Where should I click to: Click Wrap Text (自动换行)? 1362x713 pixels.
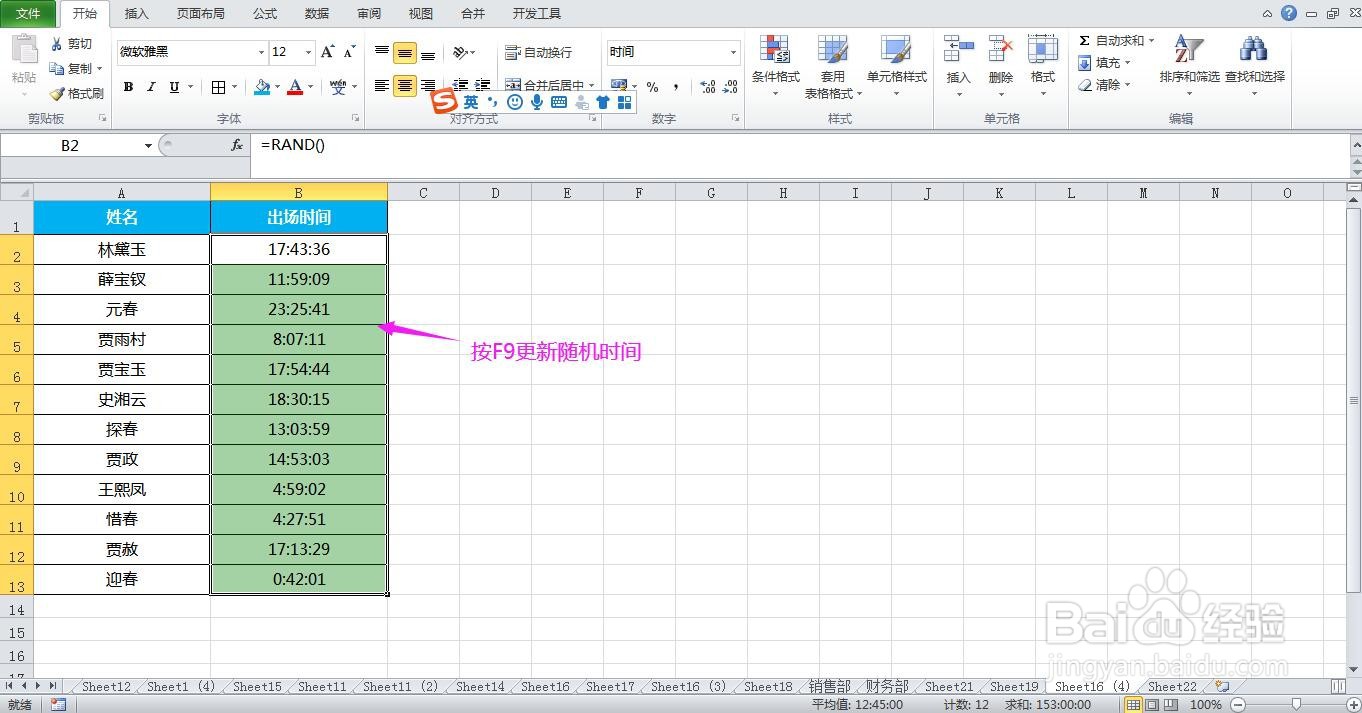pos(538,52)
